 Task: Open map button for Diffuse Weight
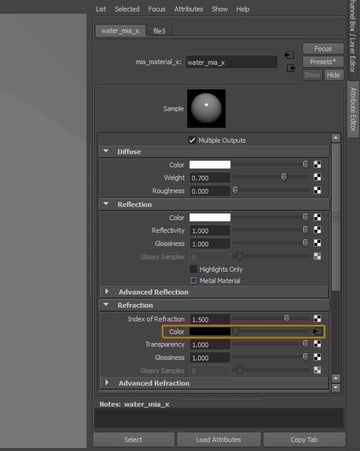point(317,177)
